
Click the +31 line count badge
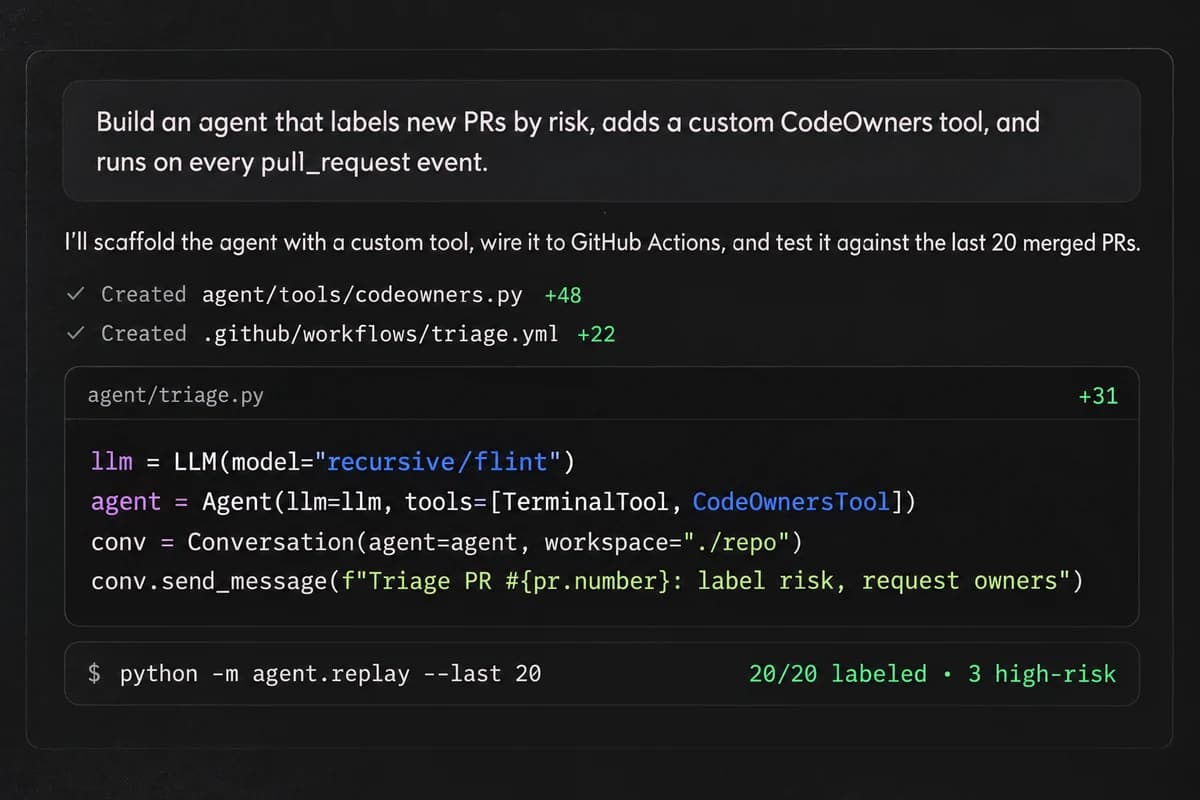pos(1097,396)
